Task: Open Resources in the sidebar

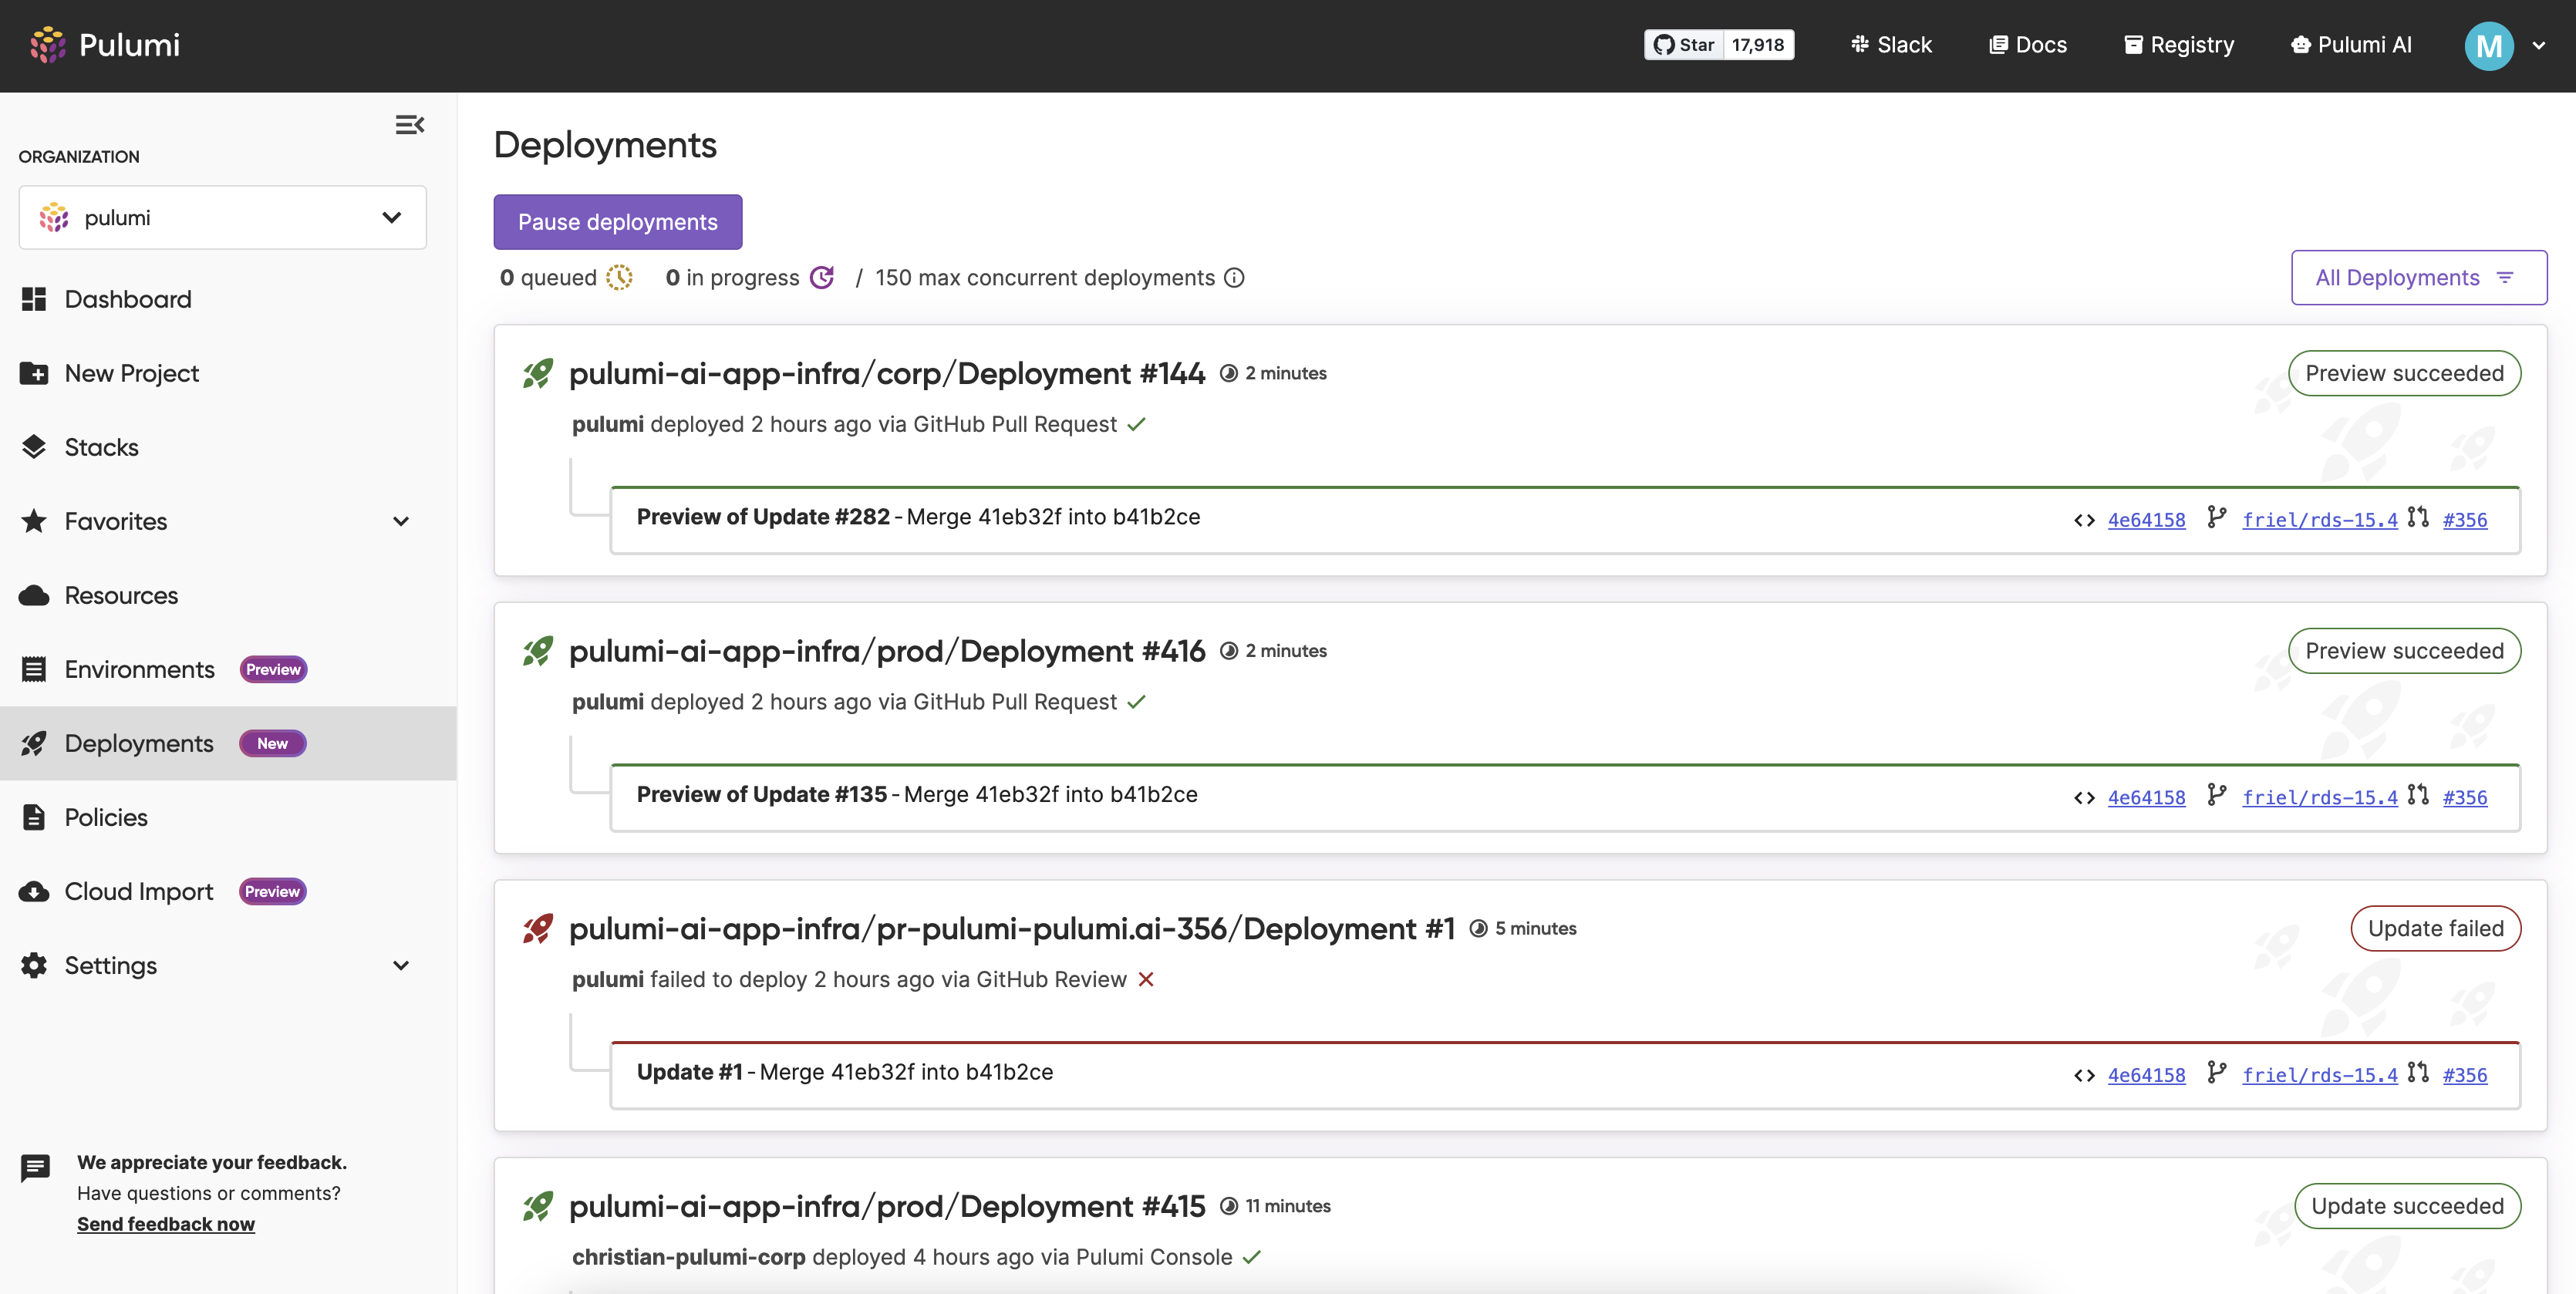Action: click(121, 595)
